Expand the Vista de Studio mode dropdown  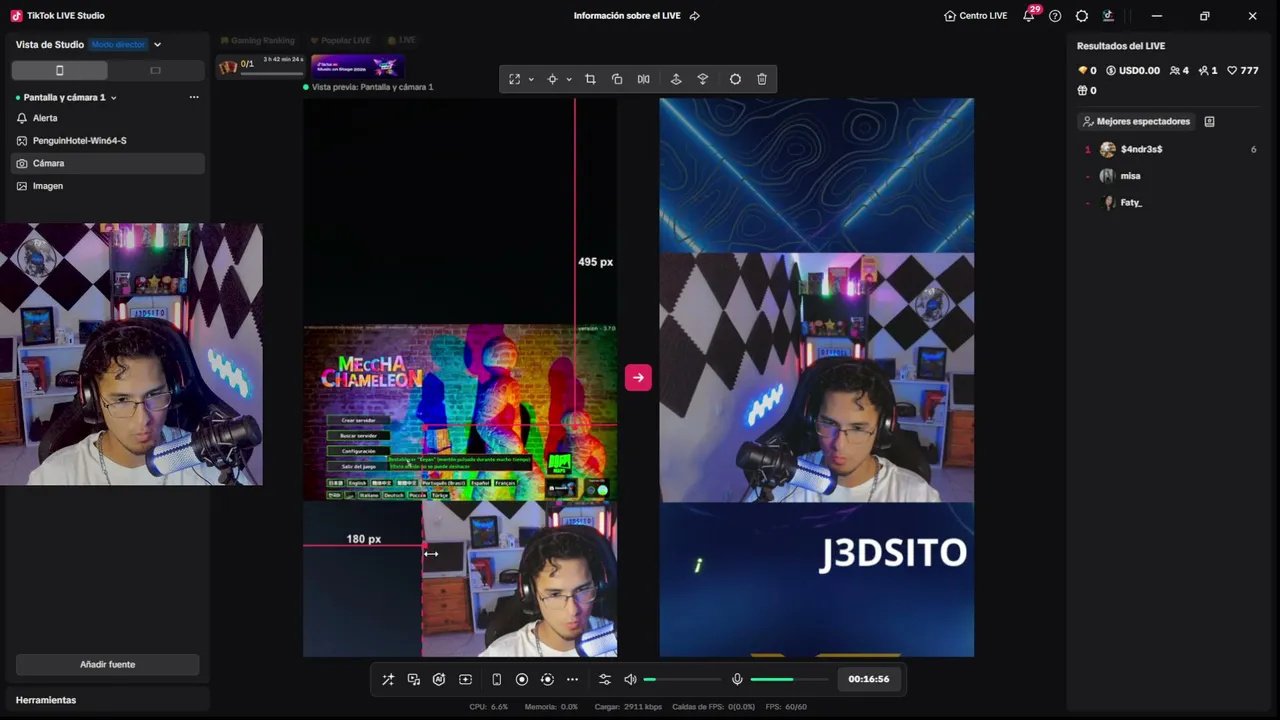[157, 45]
